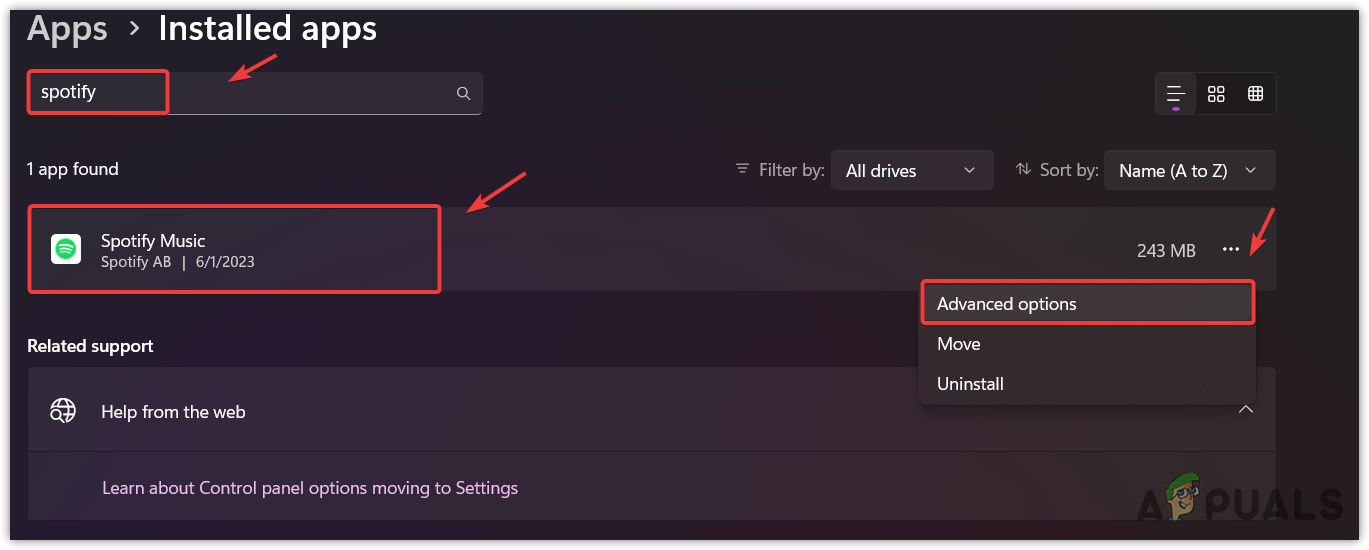Switch to table view layout
Screen dimensions: 1369x550
click(x=1255, y=94)
